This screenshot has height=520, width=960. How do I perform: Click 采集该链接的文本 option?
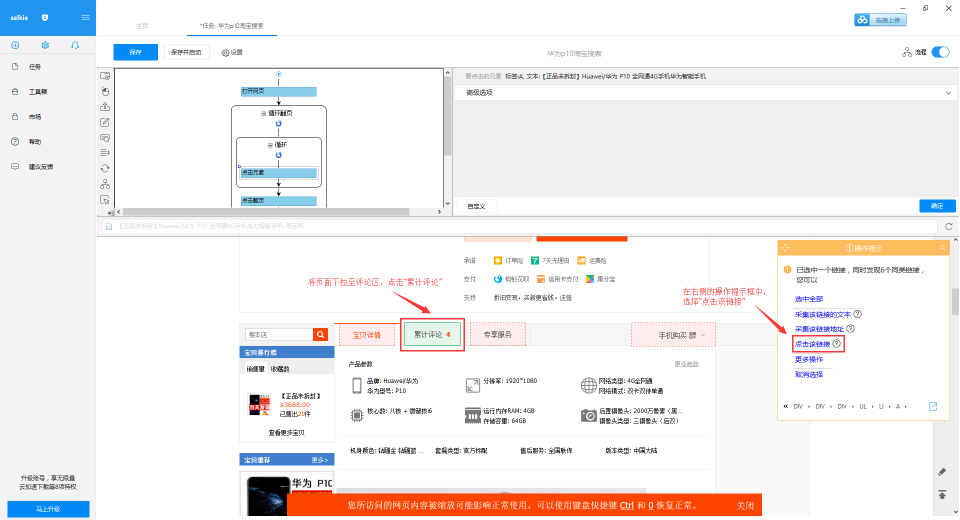pos(822,314)
